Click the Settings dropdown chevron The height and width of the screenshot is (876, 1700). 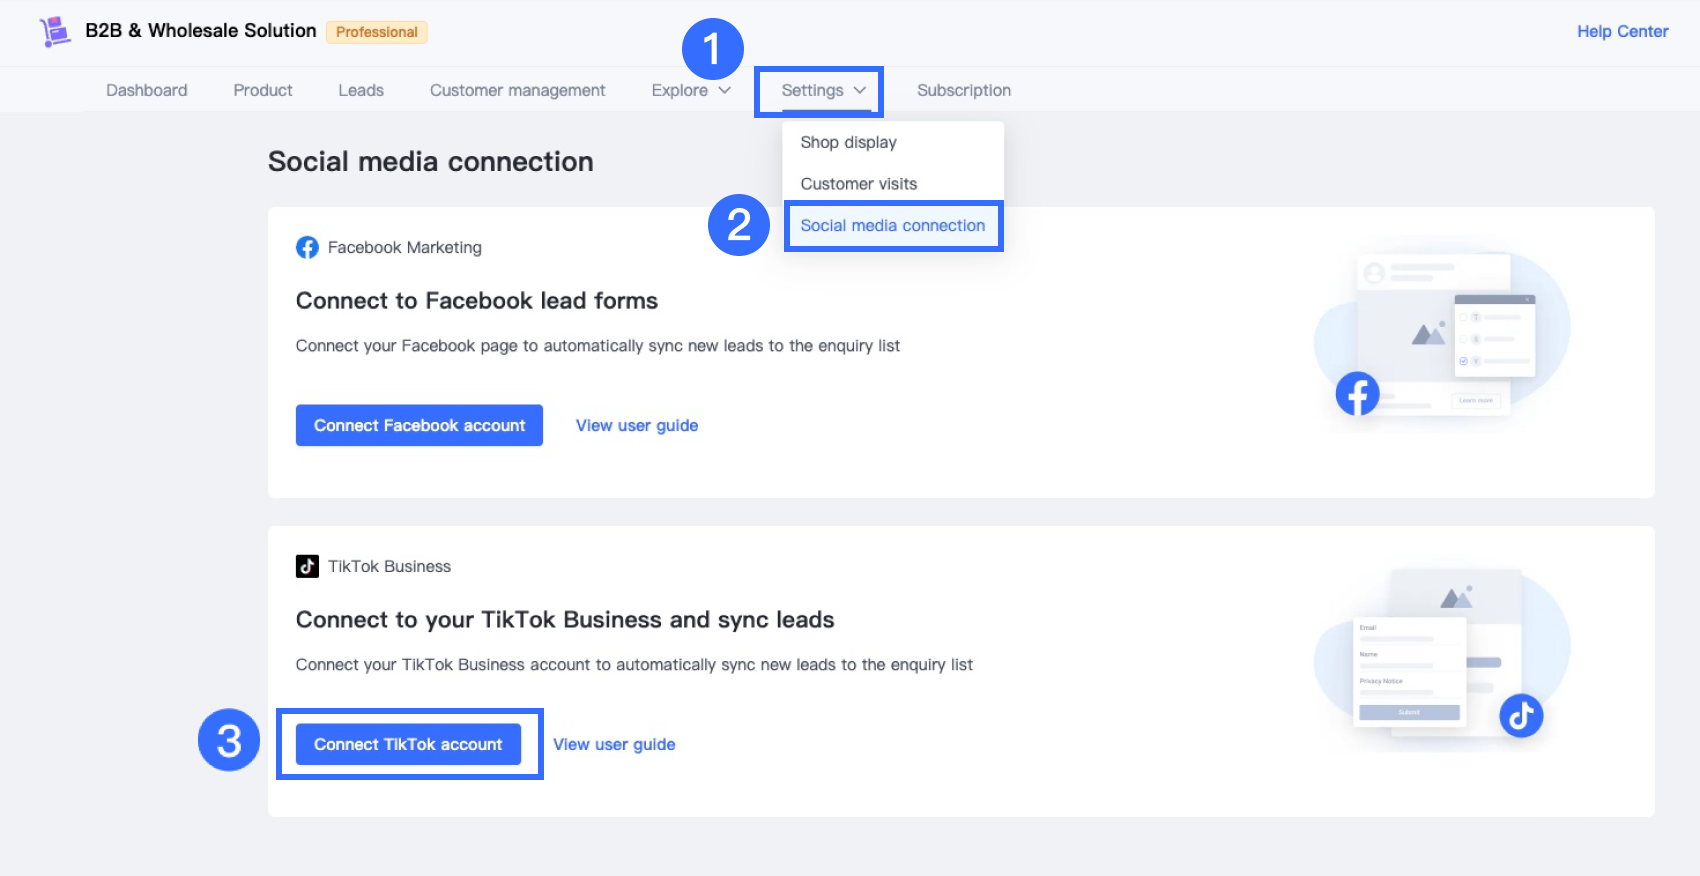(860, 90)
